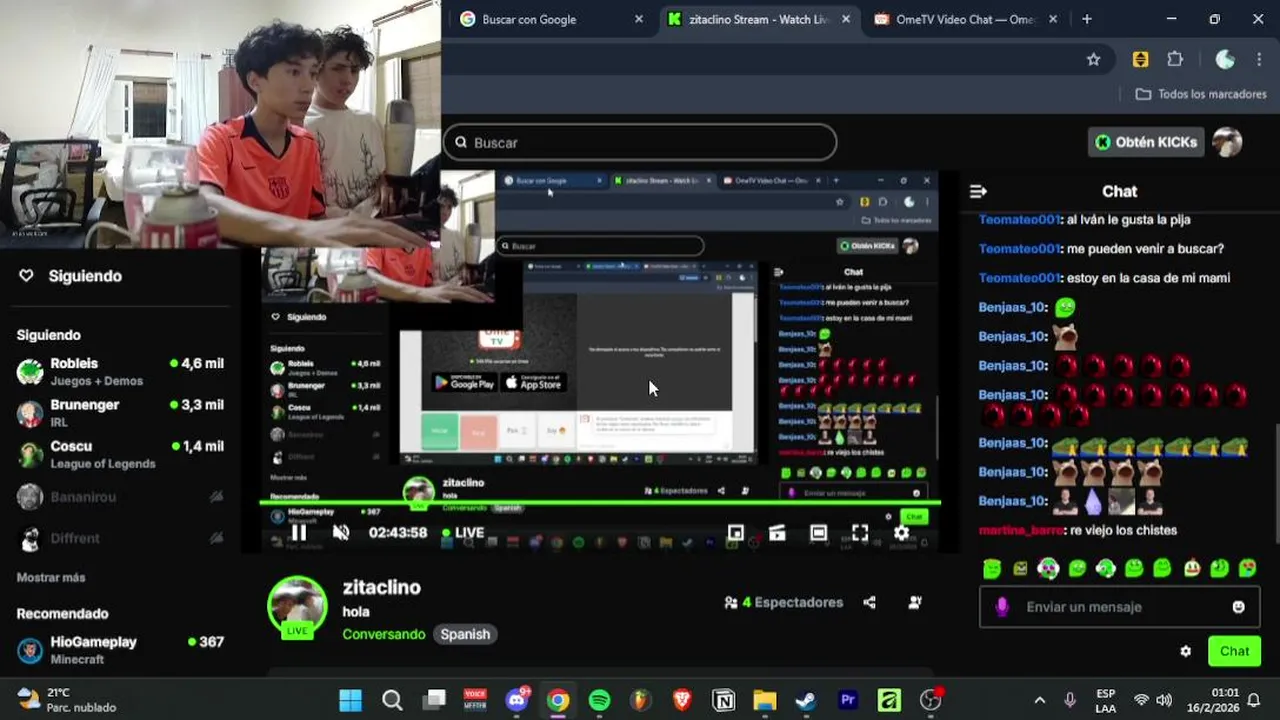This screenshot has height=720, width=1280.
Task: Open player settings gear
Action: click(x=901, y=533)
